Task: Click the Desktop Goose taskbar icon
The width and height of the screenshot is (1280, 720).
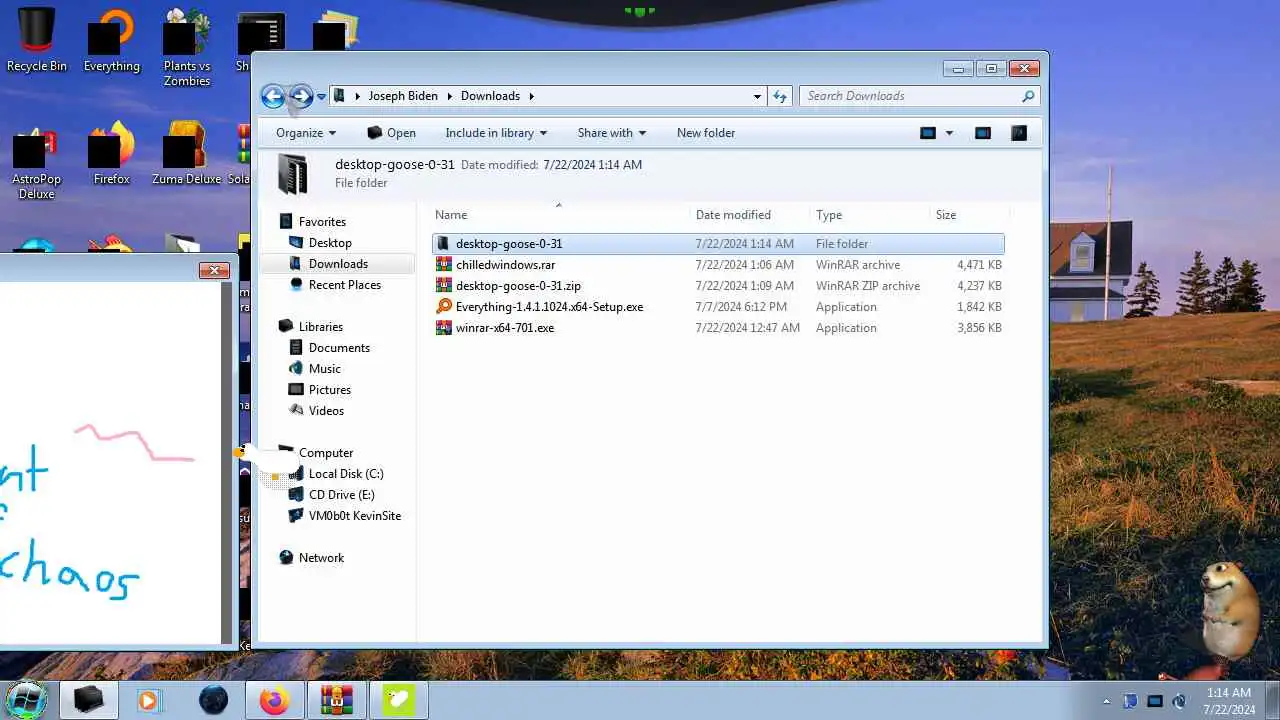Action: click(398, 700)
